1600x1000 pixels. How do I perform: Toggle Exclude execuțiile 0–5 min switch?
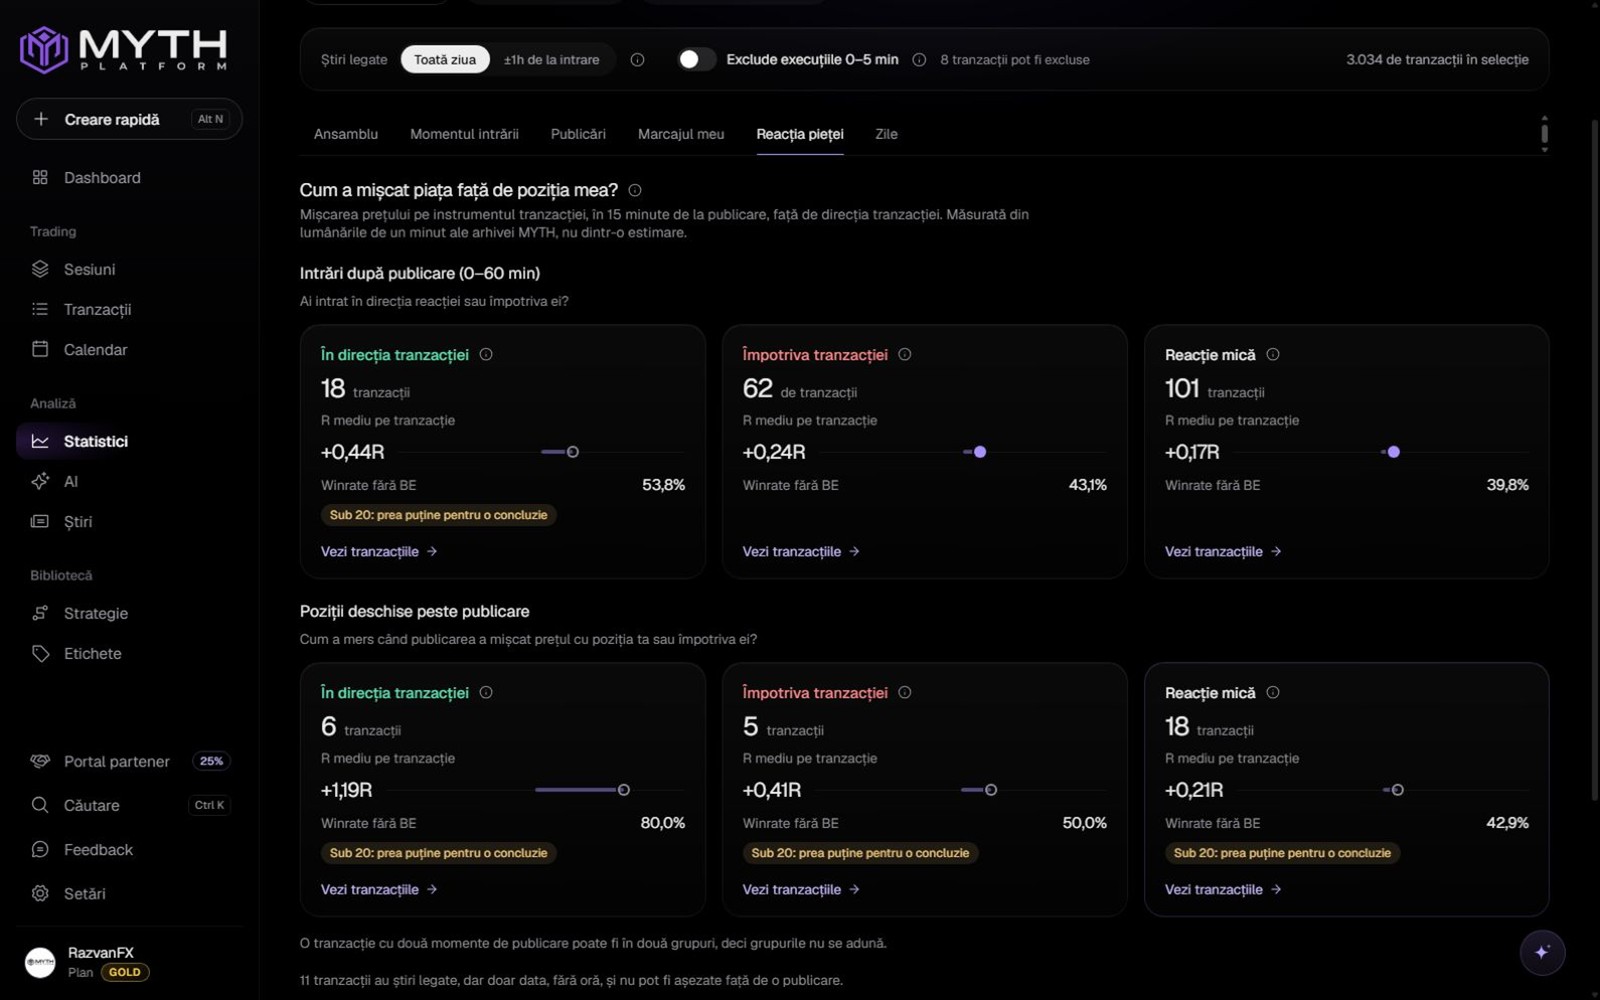point(696,59)
